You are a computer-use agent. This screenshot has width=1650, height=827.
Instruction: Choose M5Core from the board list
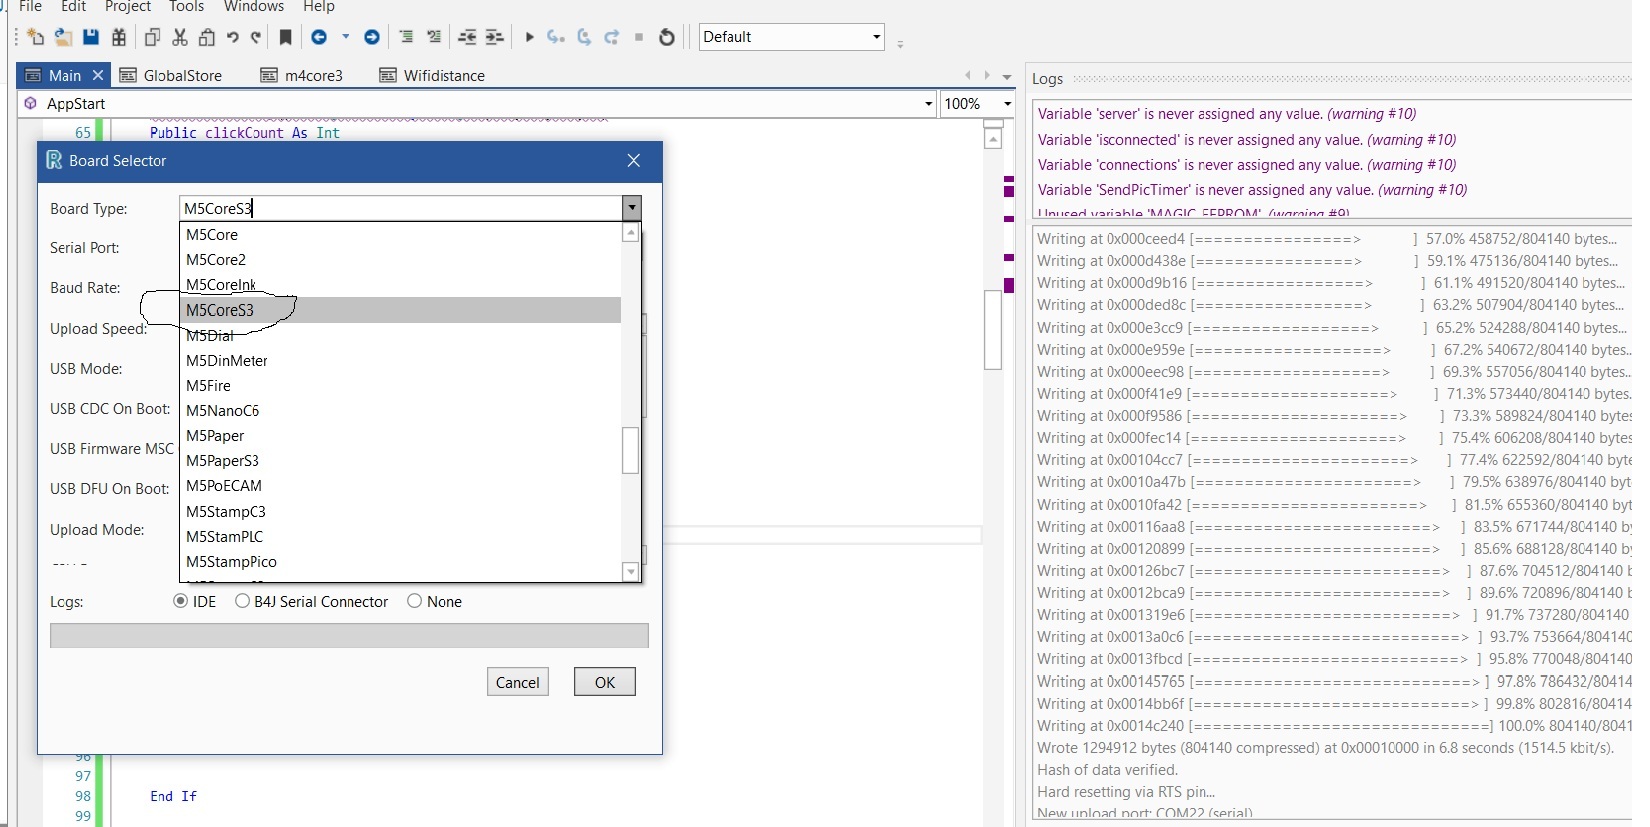[x=400, y=235]
